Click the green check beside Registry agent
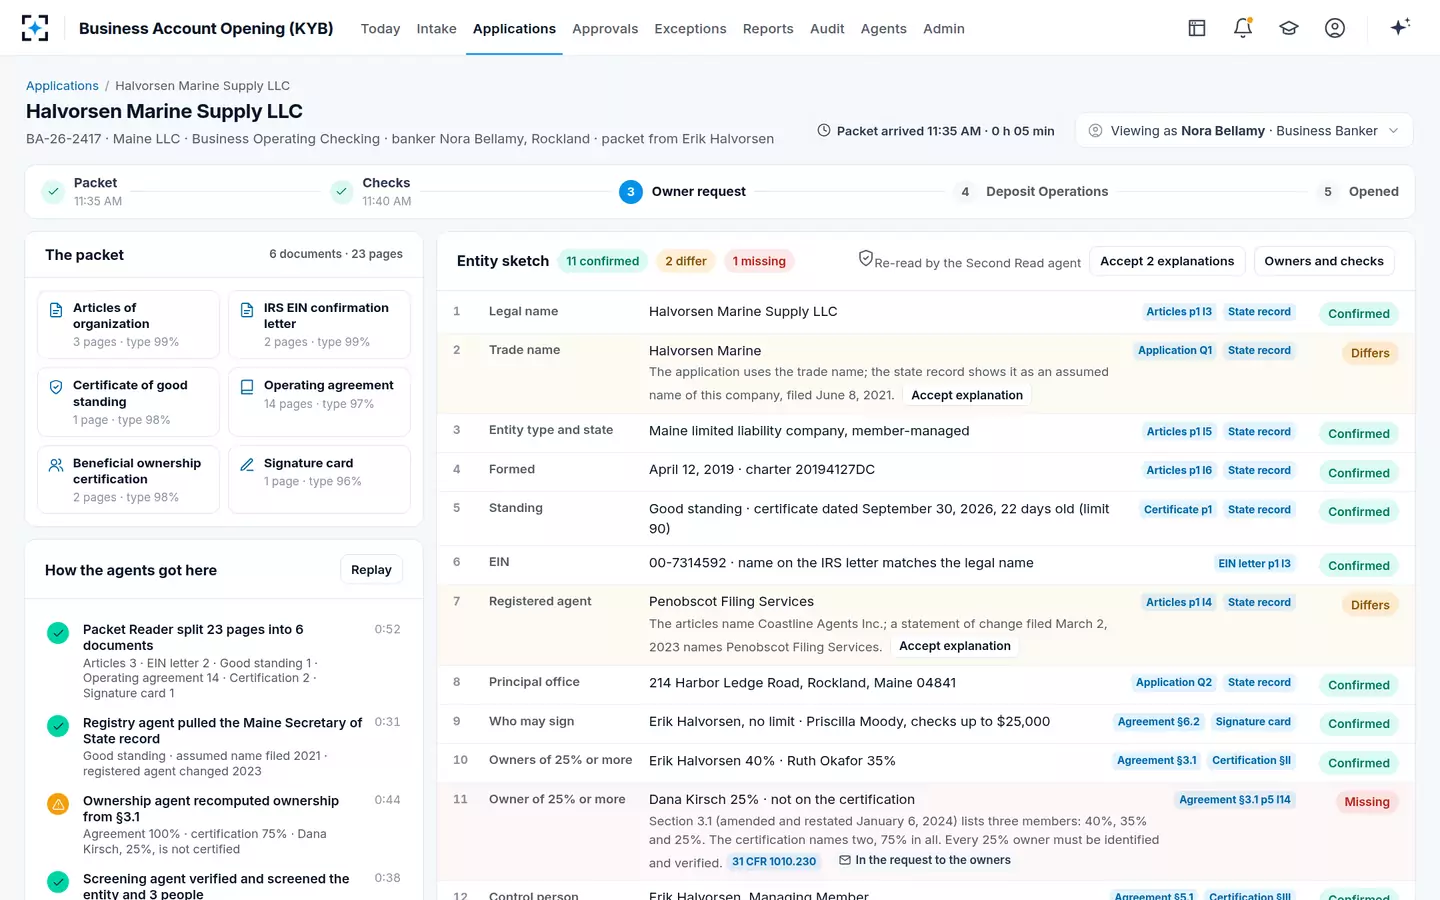Screen dimensions: 1440x900 point(58,726)
